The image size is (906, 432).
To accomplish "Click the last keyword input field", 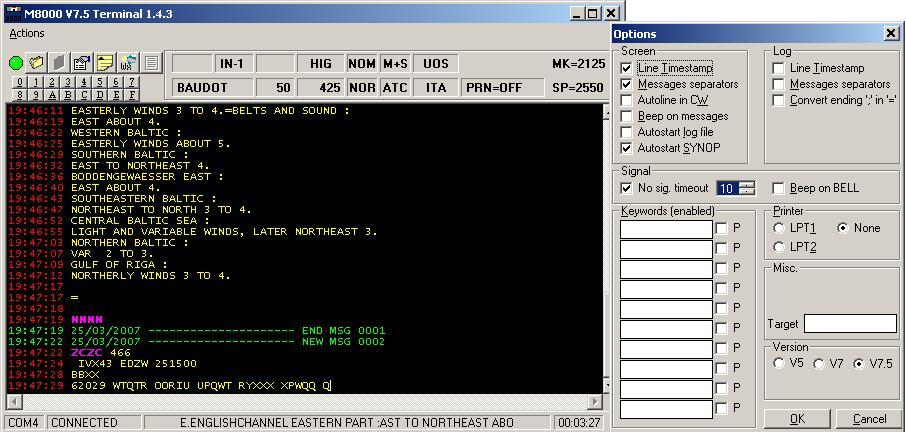I will 666,409.
